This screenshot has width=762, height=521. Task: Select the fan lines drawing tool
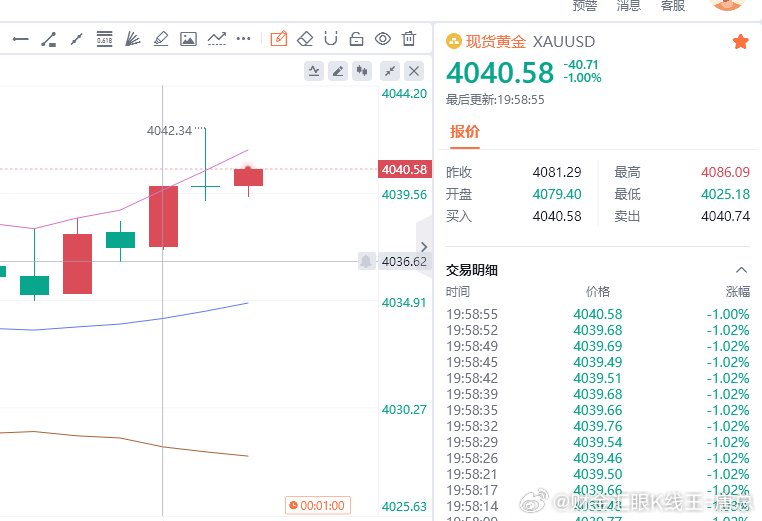pos(132,39)
